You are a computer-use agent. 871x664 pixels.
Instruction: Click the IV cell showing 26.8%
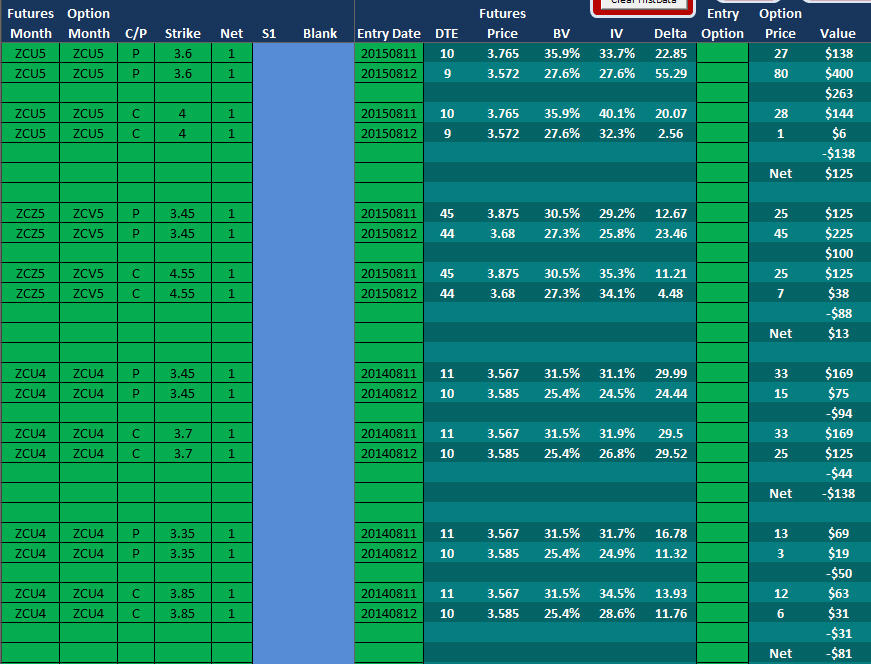[x=617, y=453]
